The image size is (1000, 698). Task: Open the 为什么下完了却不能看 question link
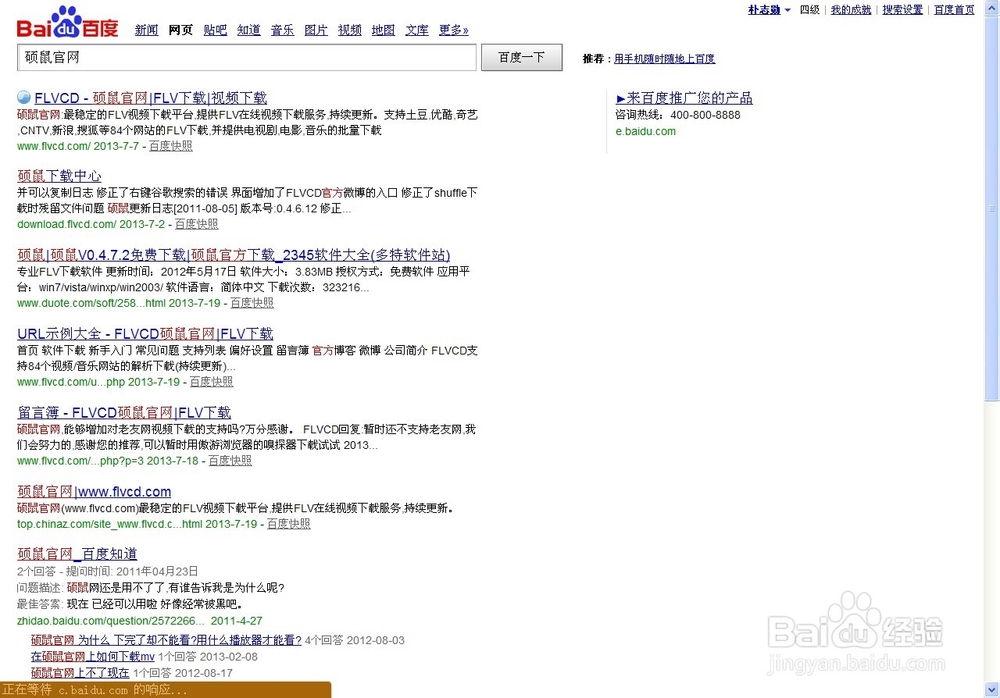point(166,640)
